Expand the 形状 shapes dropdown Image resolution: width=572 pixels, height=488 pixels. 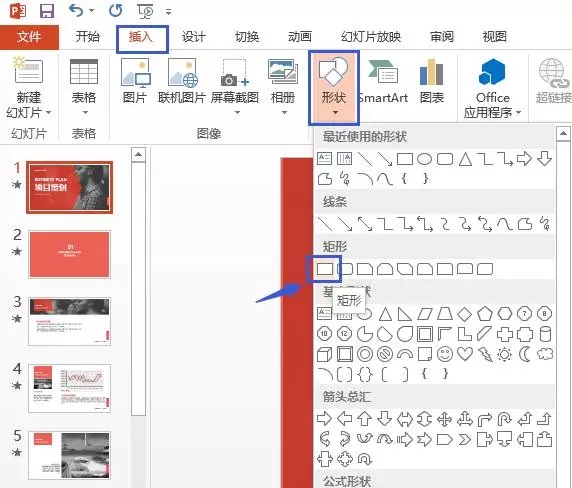334,88
